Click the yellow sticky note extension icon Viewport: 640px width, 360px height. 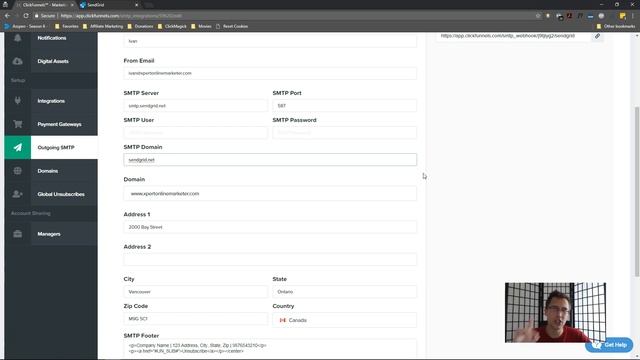click(622, 16)
